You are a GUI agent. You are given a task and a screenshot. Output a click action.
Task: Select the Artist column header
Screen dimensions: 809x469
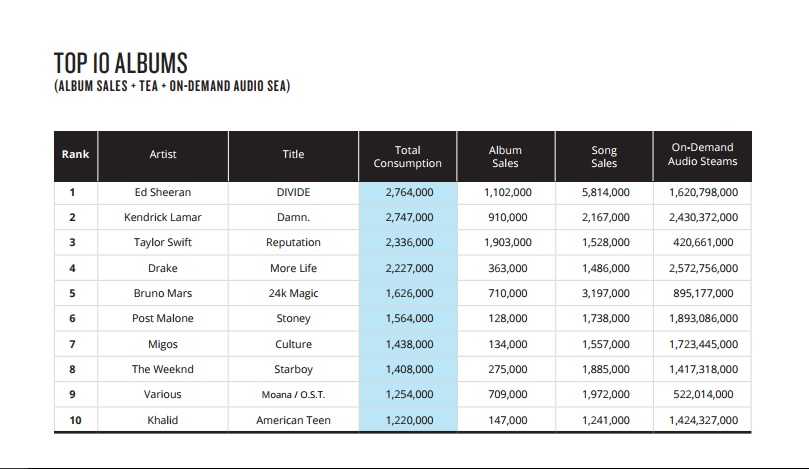[163, 154]
